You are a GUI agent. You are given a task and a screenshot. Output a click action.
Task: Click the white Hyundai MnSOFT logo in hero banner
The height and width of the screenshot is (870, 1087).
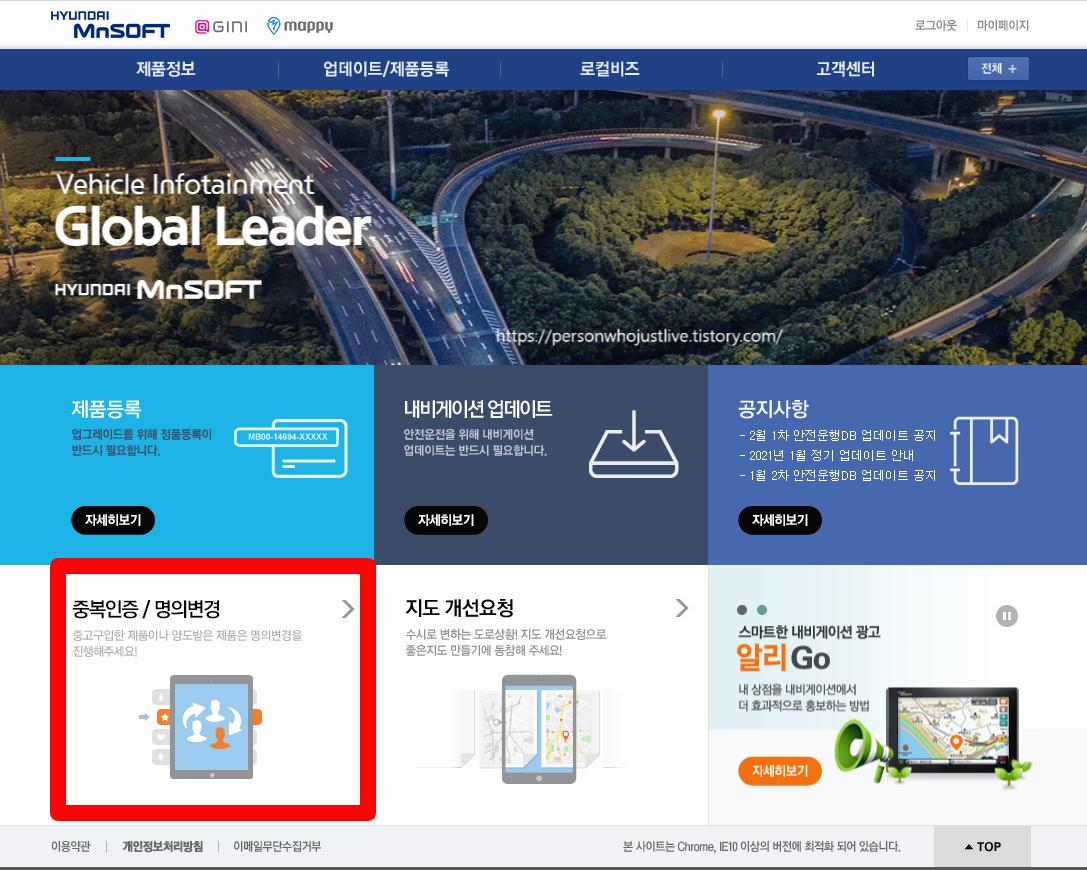point(158,289)
